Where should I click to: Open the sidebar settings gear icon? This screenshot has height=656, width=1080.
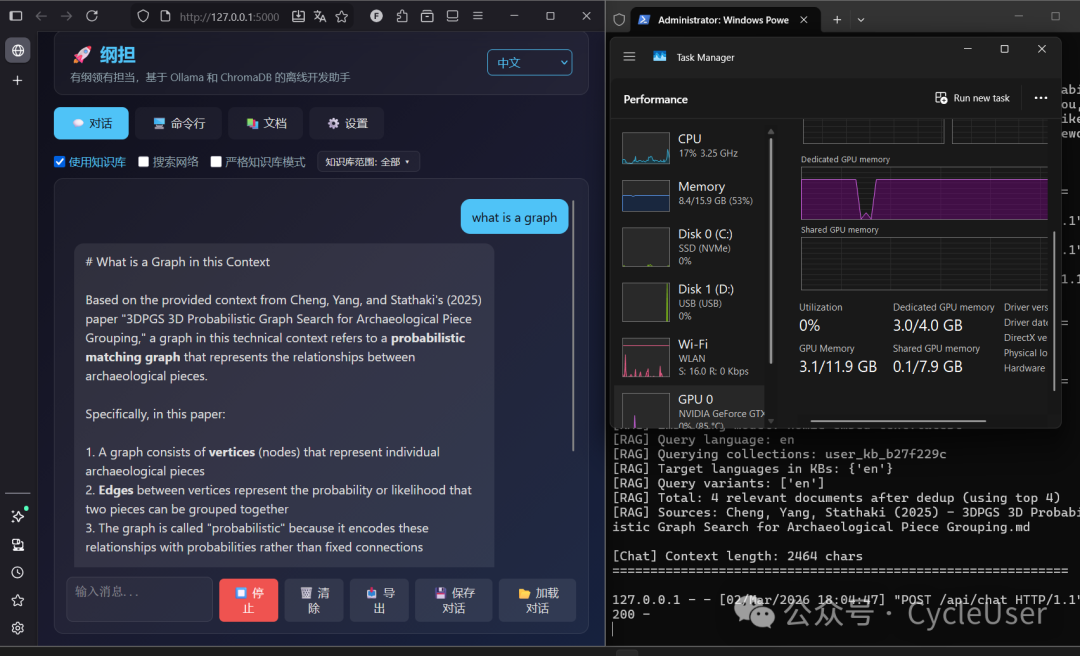(18, 628)
